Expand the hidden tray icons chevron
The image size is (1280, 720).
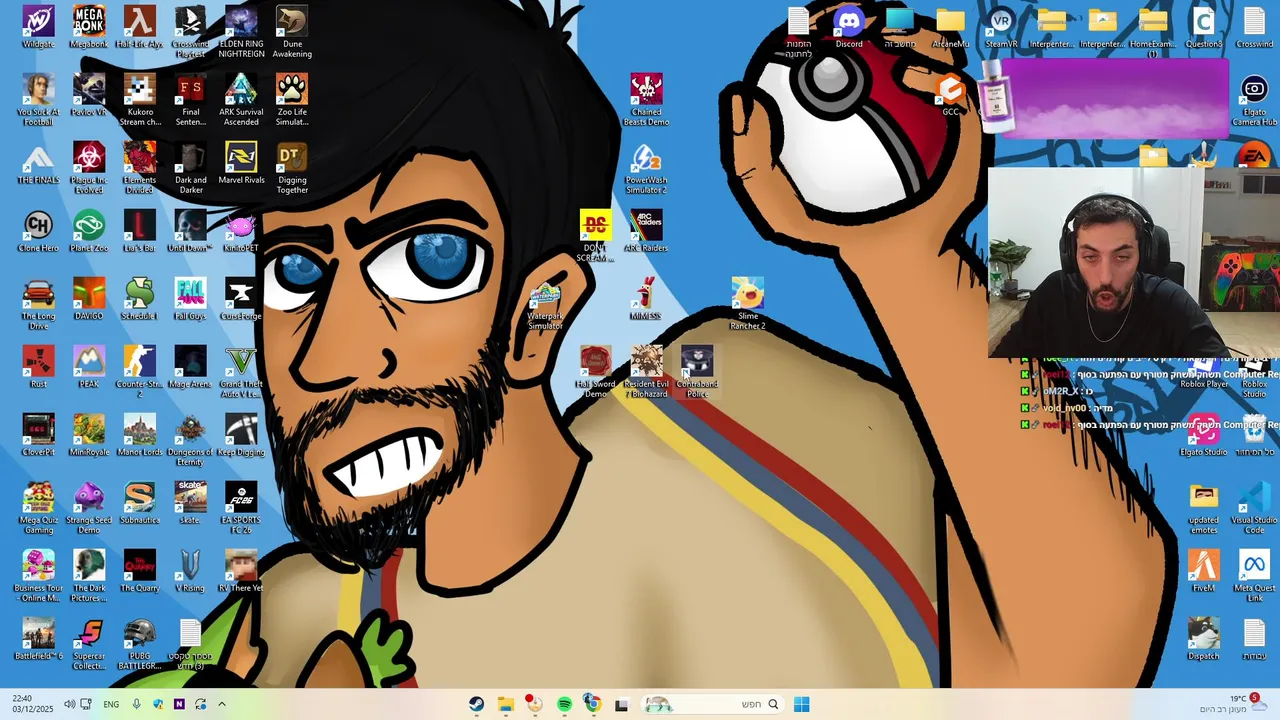point(222,704)
